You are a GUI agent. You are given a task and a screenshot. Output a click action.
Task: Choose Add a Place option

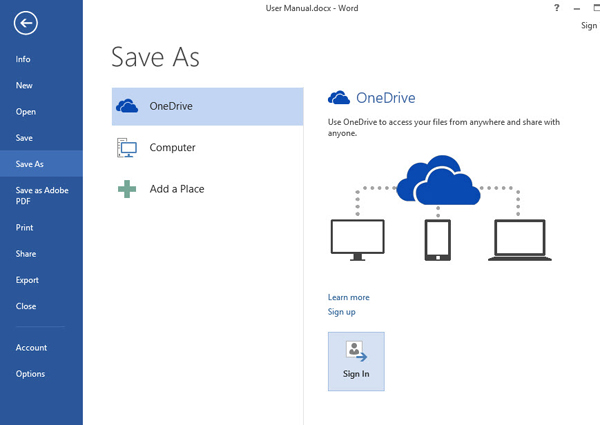[207, 189]
